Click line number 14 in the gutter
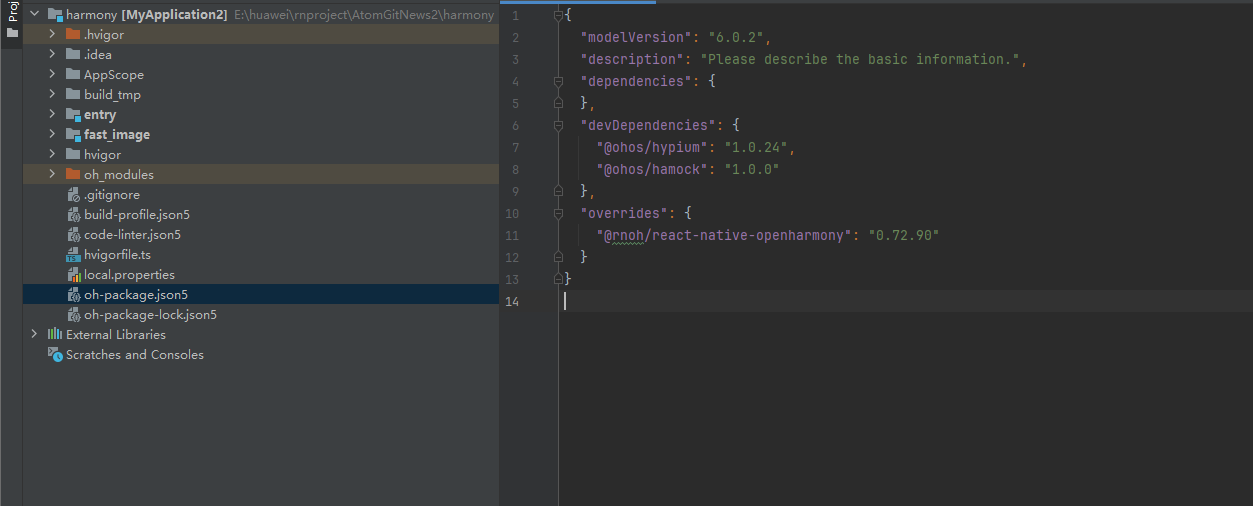 click(x=513, y=302)
